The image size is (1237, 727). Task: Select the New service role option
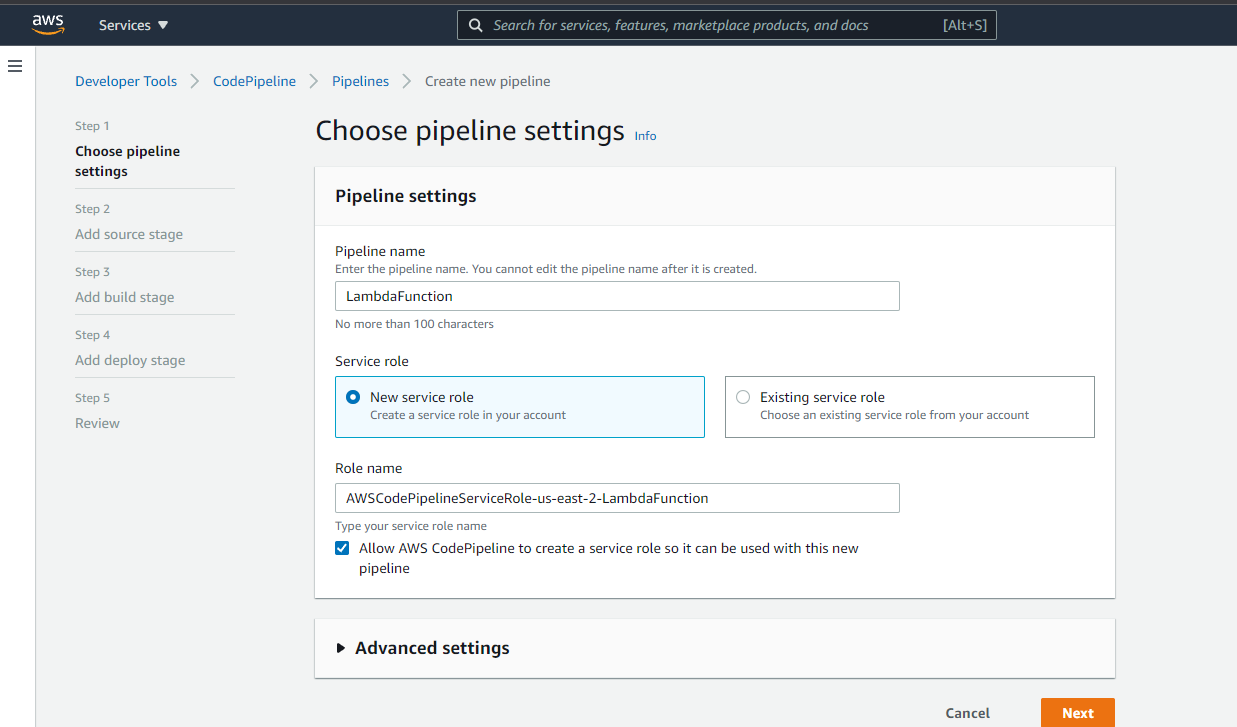tap(353, 397)
